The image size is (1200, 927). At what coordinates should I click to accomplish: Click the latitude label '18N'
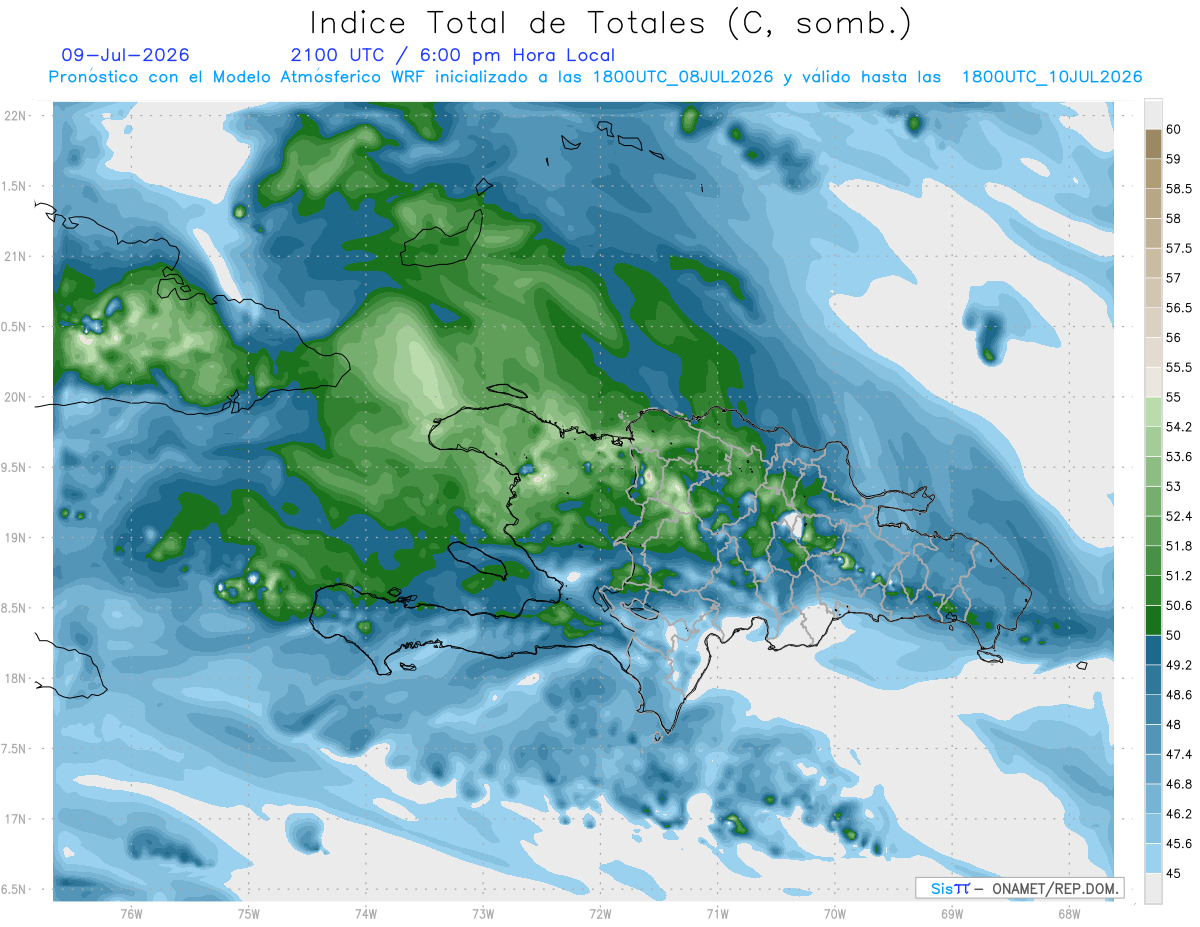point(16,678)
